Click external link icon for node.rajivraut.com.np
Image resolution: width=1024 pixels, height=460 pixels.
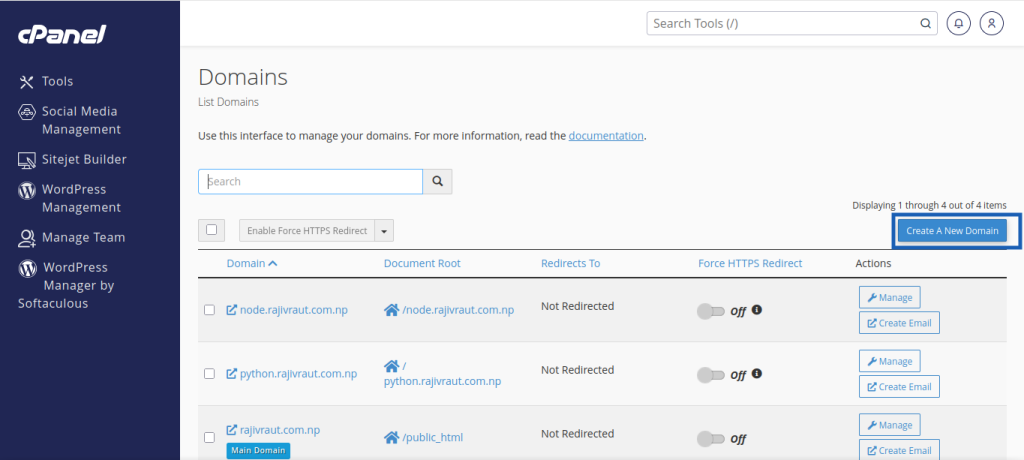click(x=231, y=310)
